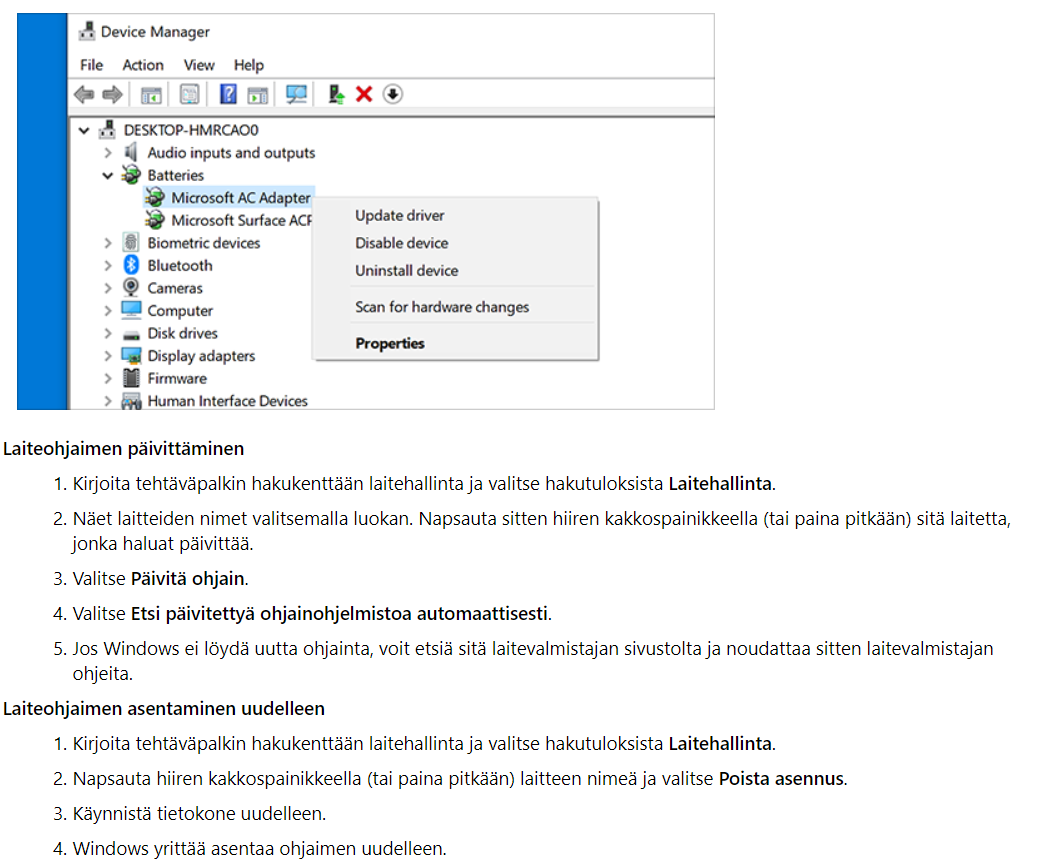The width and height of the screenshot is (1044, 868).
Task: Select the Batteries label in tree
Action: pos(176,175)
